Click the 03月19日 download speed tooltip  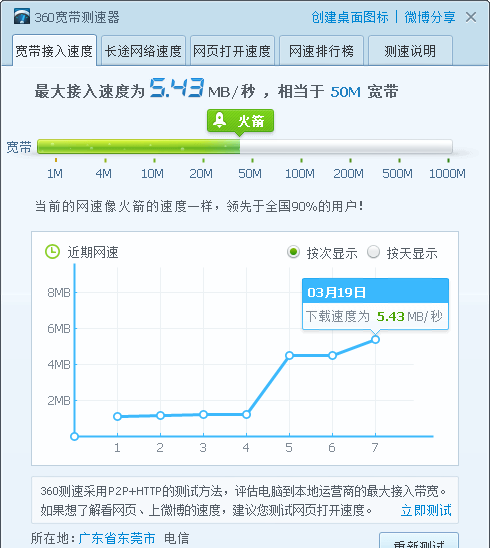tap(375, 304)
